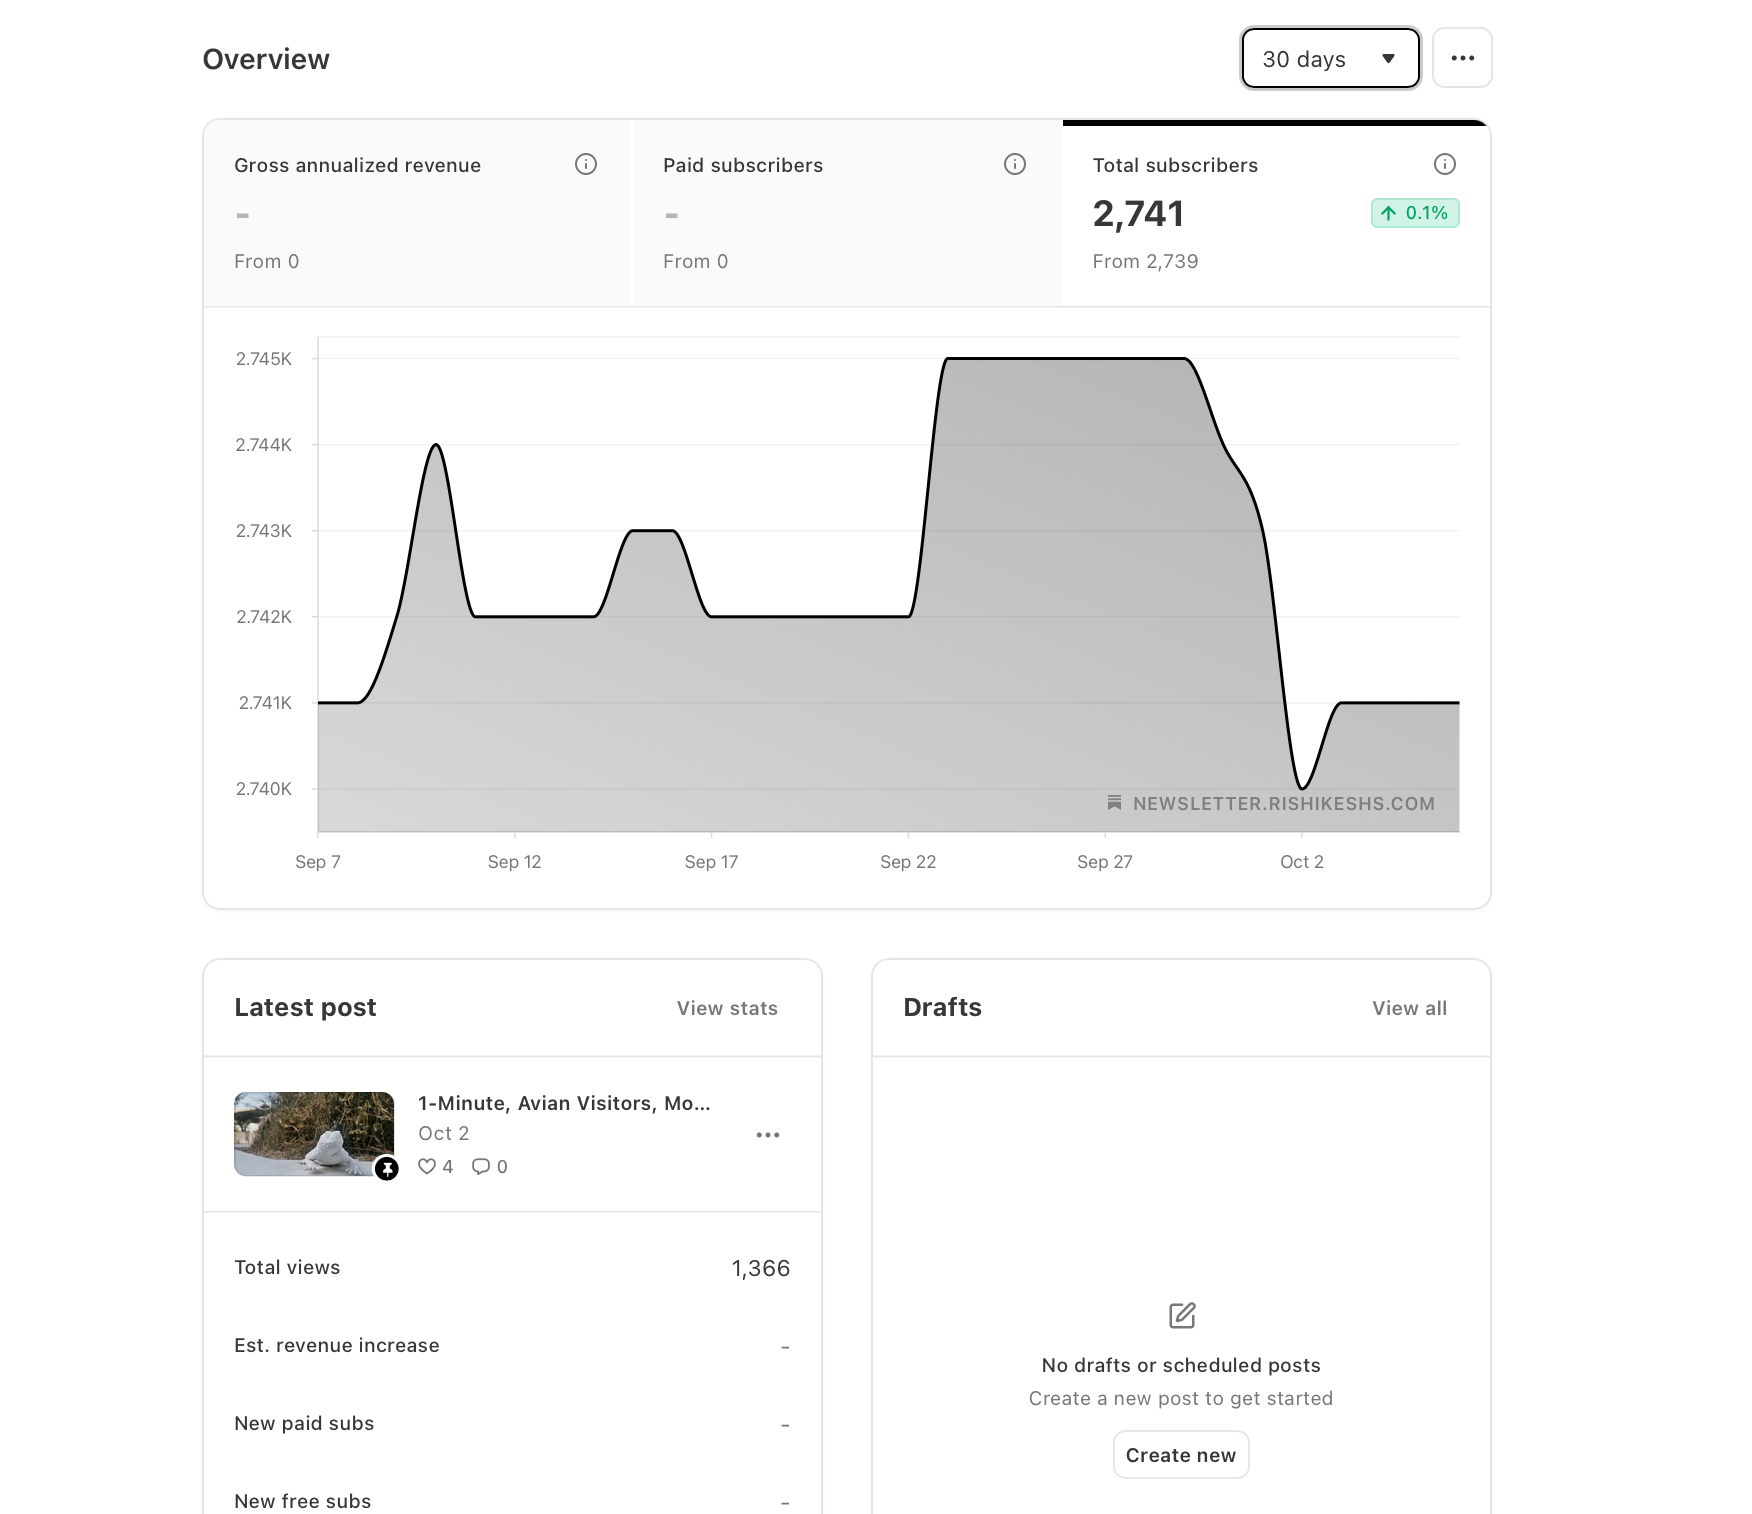Click the comments bubble icon on post
Viewport: 1752px width, 1514px height.
pyautogui.click(x=481, y=1166)
